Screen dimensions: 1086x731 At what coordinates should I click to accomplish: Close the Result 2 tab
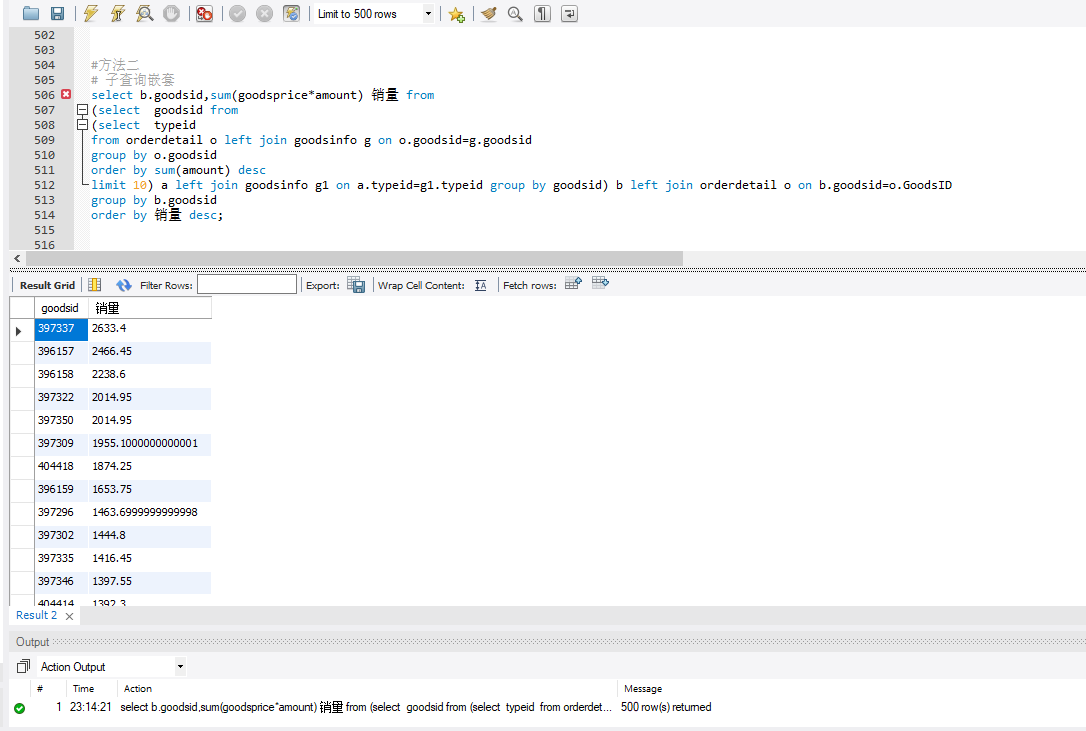coord(69,616)
